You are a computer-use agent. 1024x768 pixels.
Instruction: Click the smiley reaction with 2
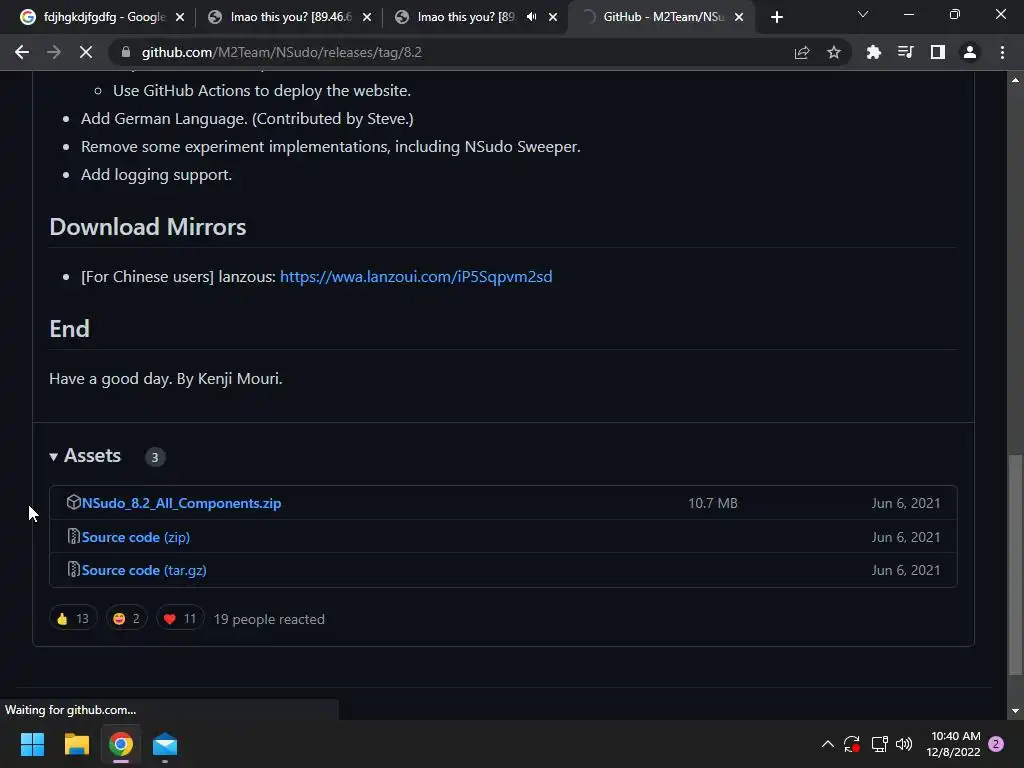[126, 618]
